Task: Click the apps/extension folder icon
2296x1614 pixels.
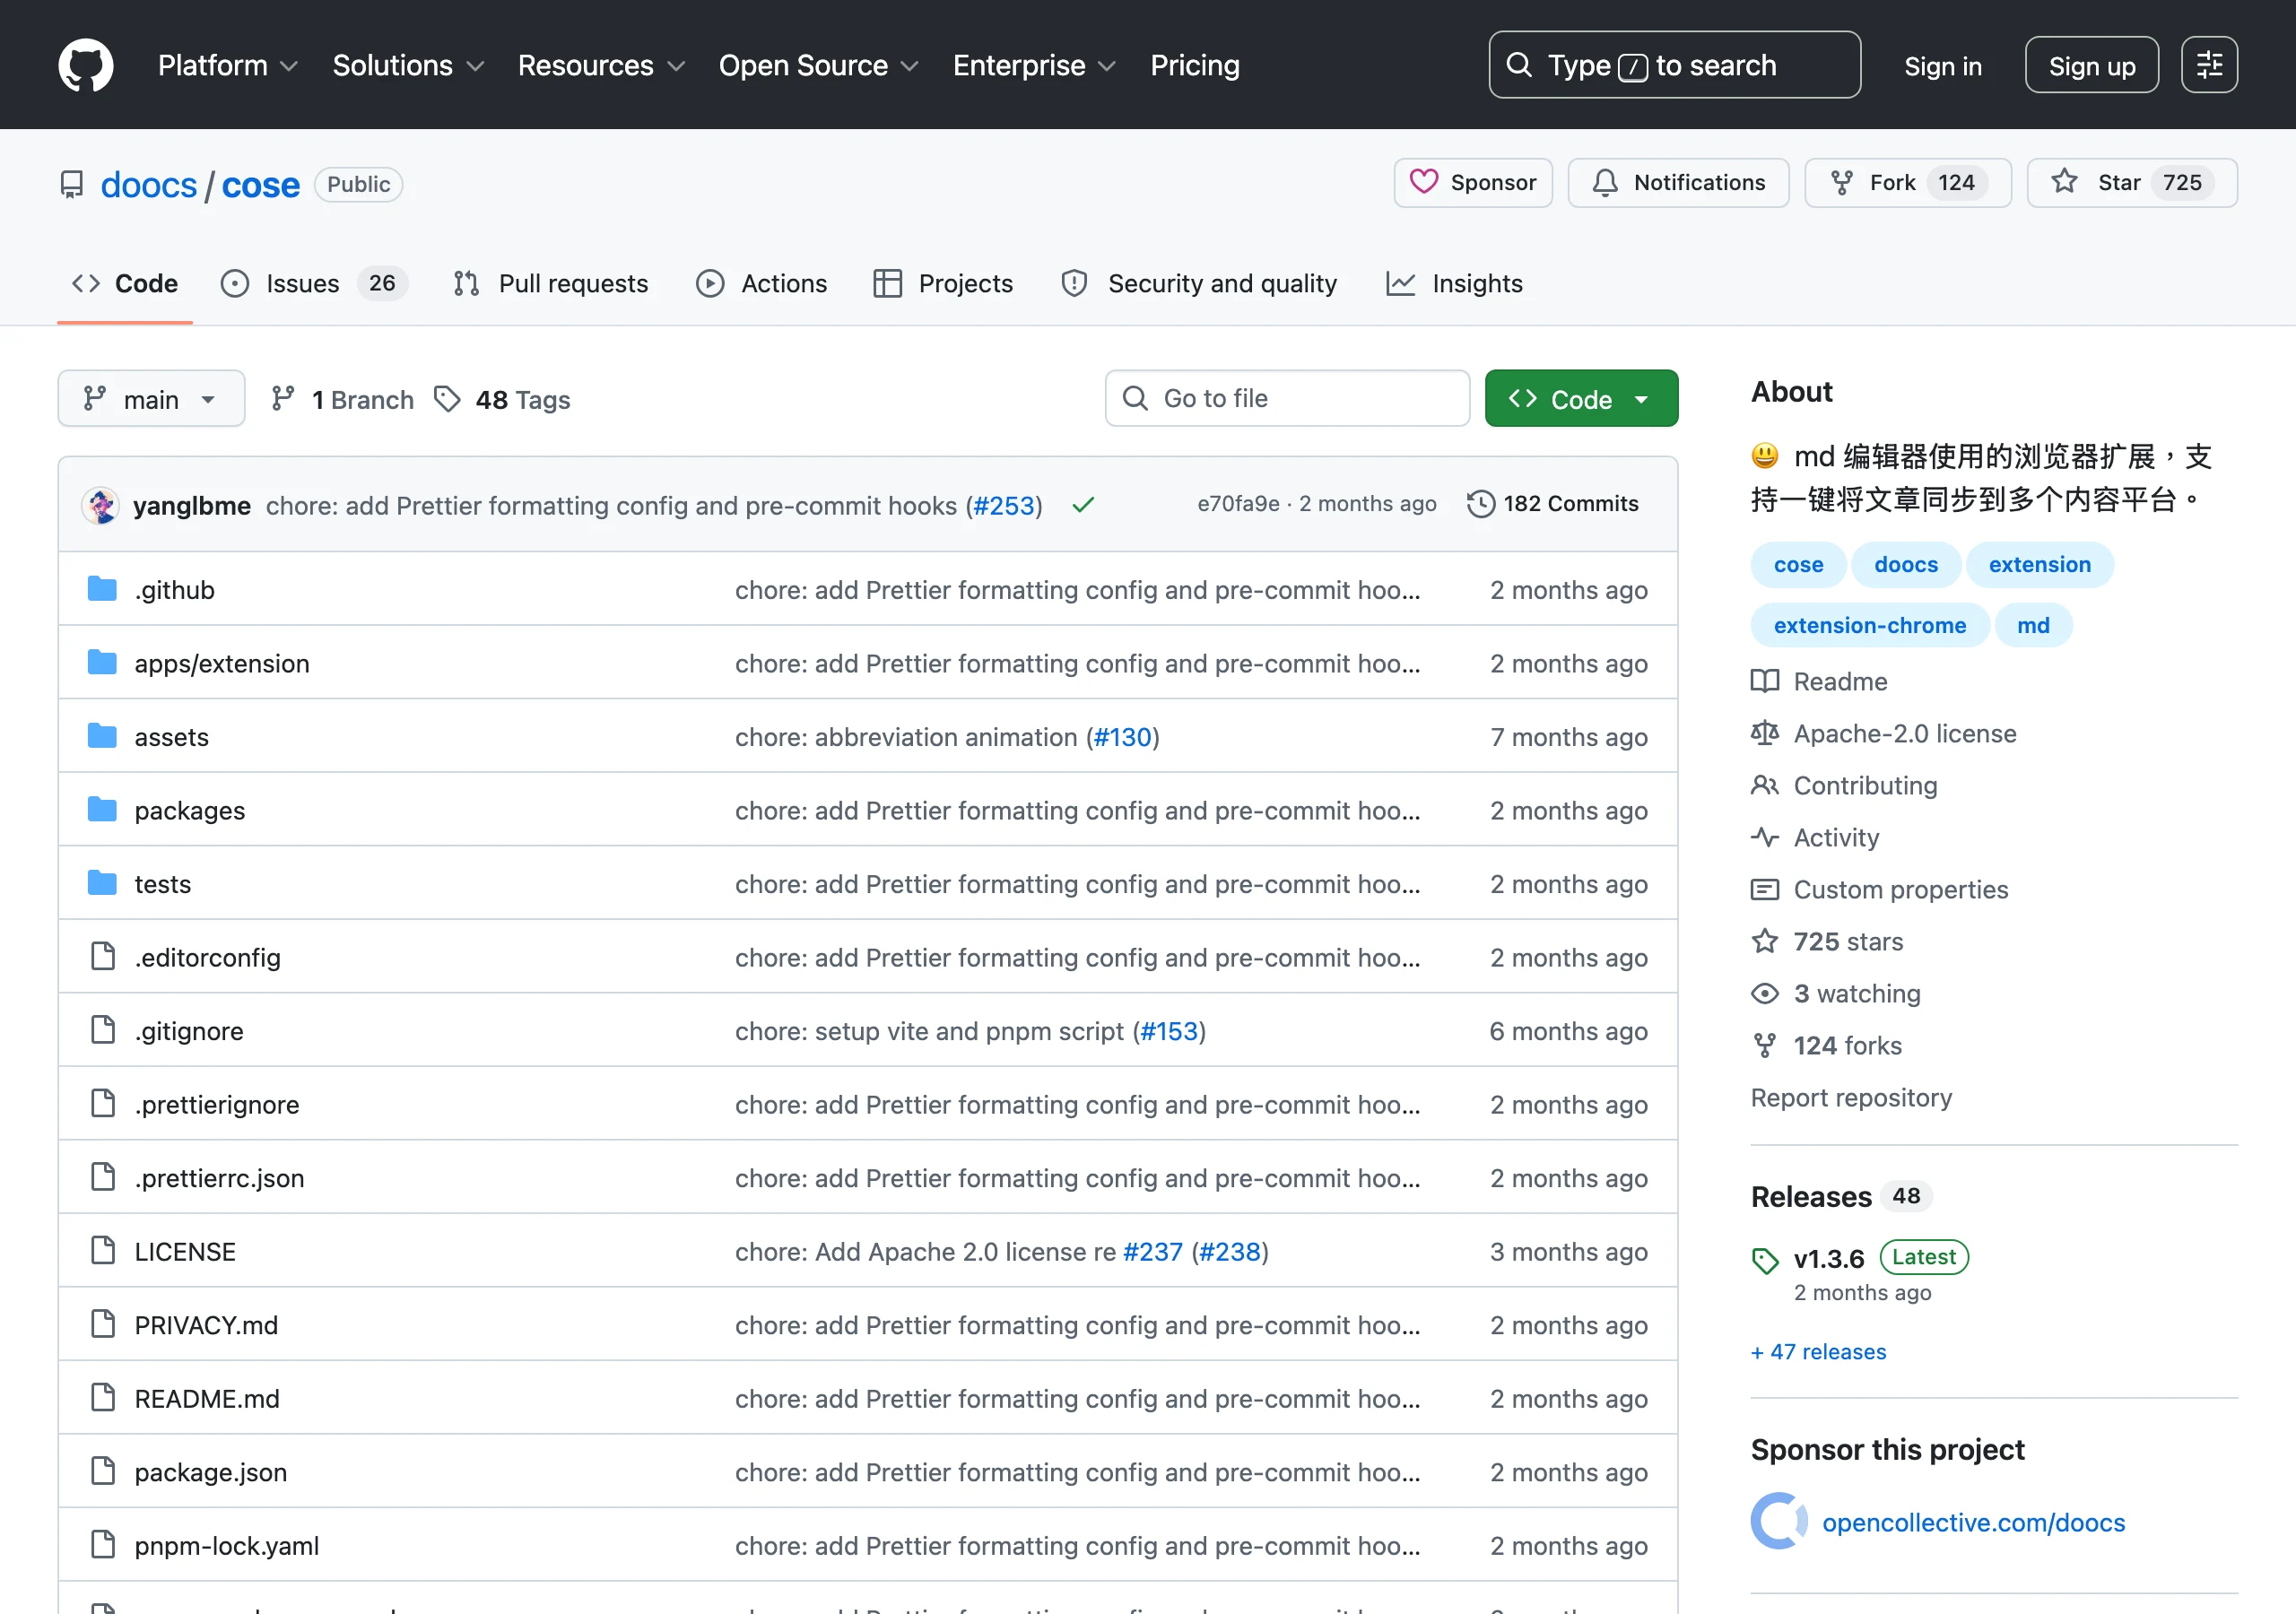Action: click(x=102, y=662)
